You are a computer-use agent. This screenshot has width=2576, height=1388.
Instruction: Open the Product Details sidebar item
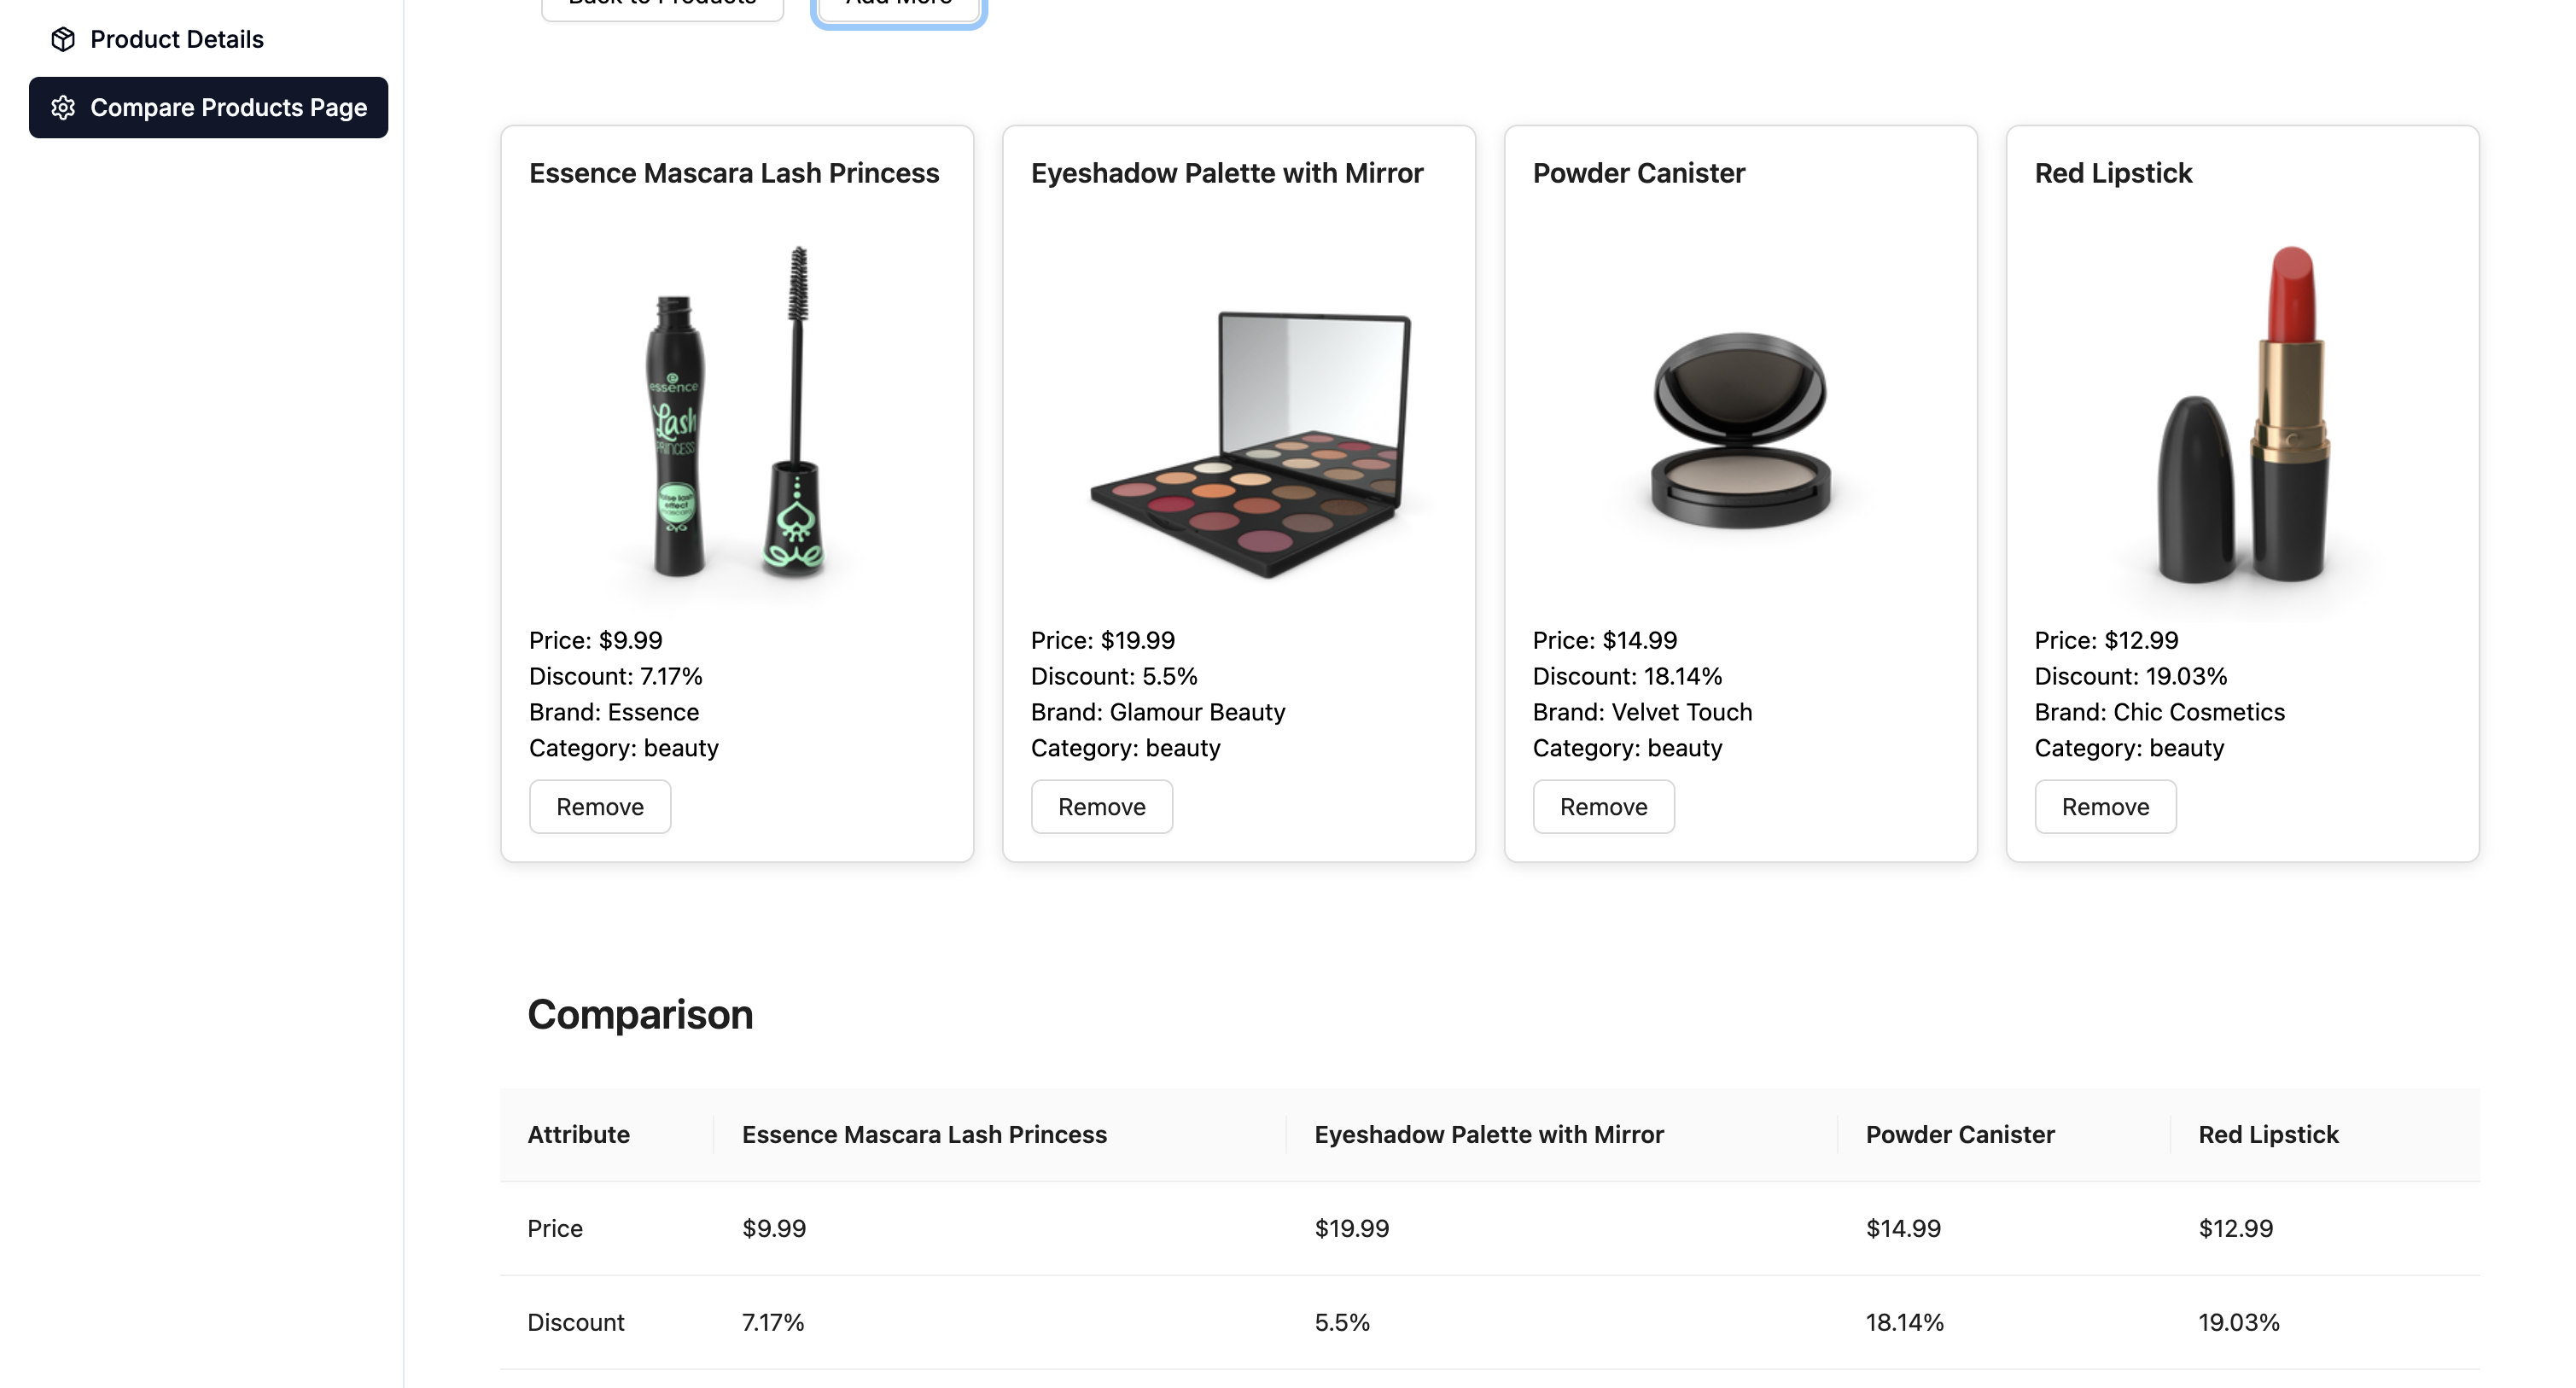click(x=176, y=39)
